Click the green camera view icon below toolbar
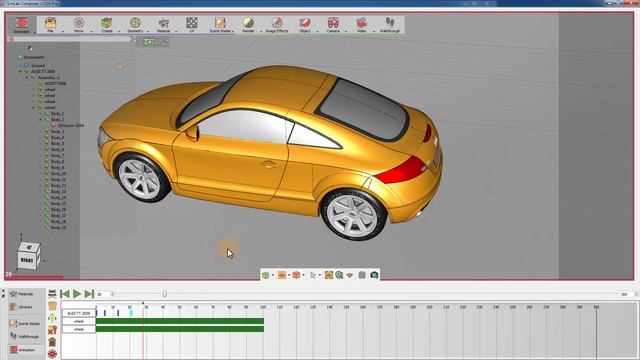The width and height of the screenshot is (640, 360). 149,42
